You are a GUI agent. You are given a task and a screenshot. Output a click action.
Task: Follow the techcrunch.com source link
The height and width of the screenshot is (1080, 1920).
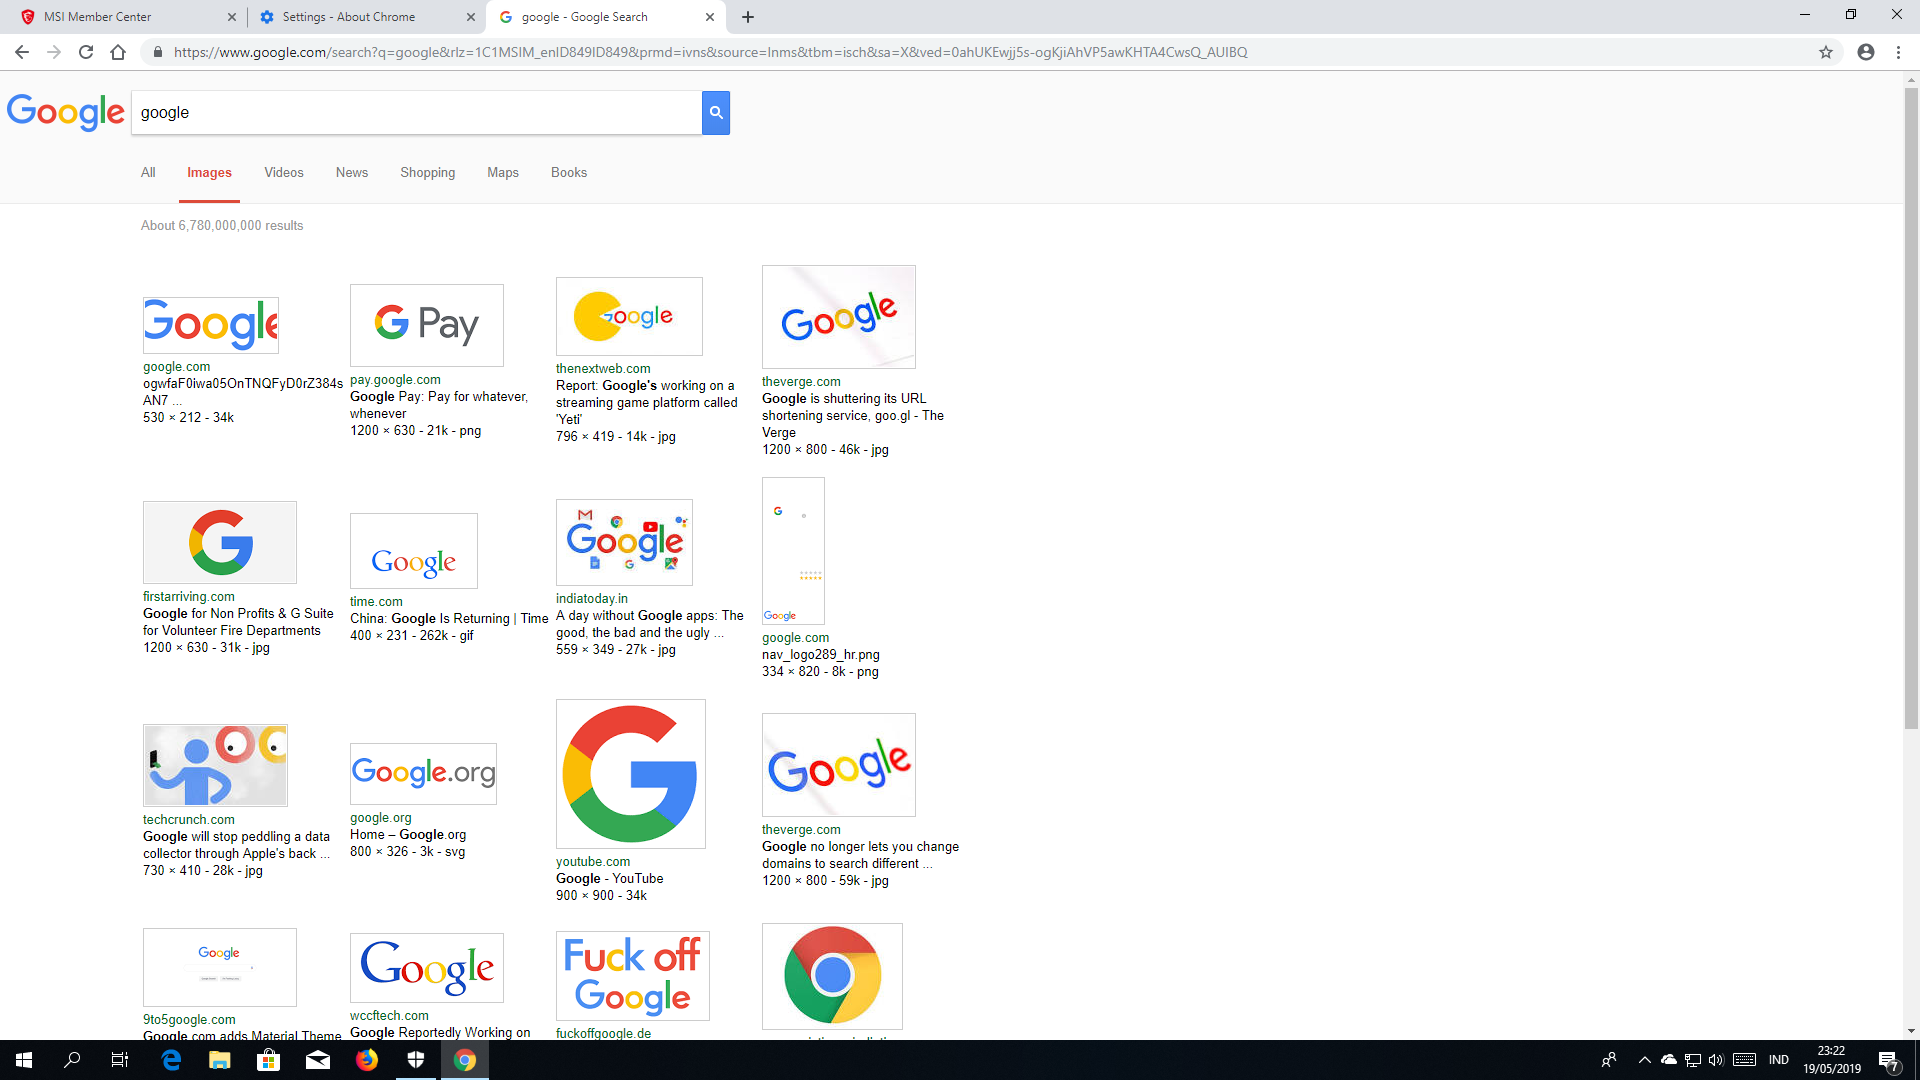[189, 820]
